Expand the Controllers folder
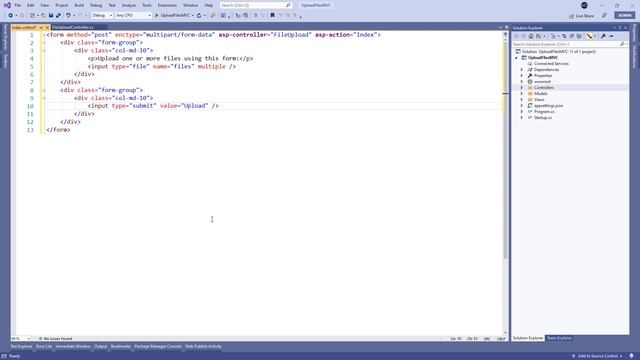Viewport: 640px width, 360px height. (x=522, y=88)
